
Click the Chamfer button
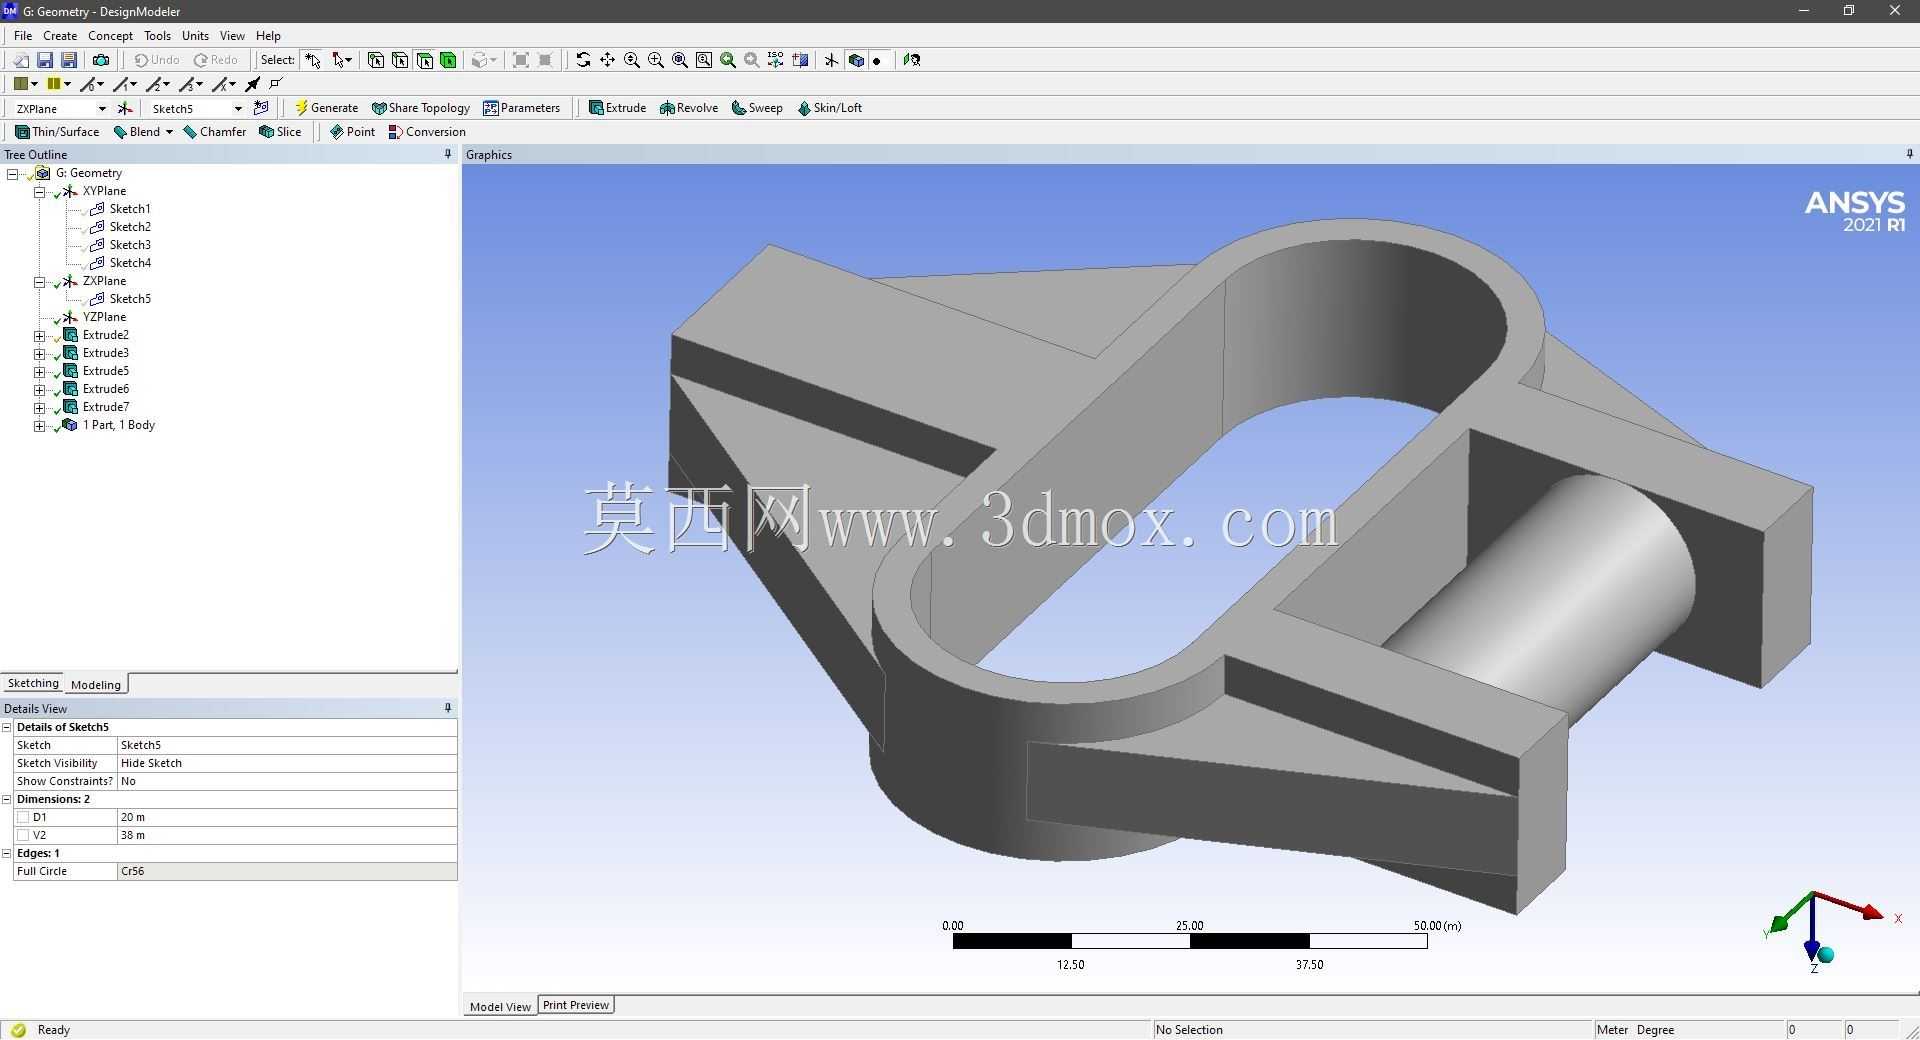point(214,132)
